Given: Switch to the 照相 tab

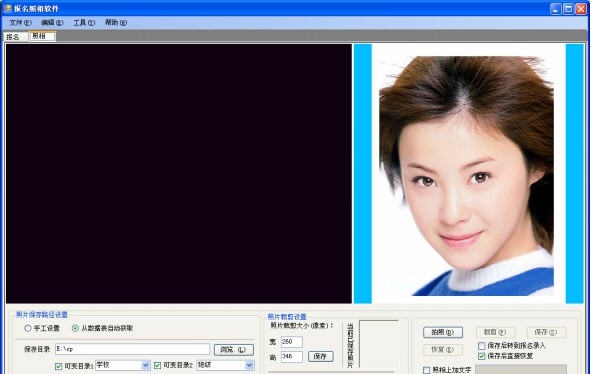Looking at the screenshot, I should [42, 36].
